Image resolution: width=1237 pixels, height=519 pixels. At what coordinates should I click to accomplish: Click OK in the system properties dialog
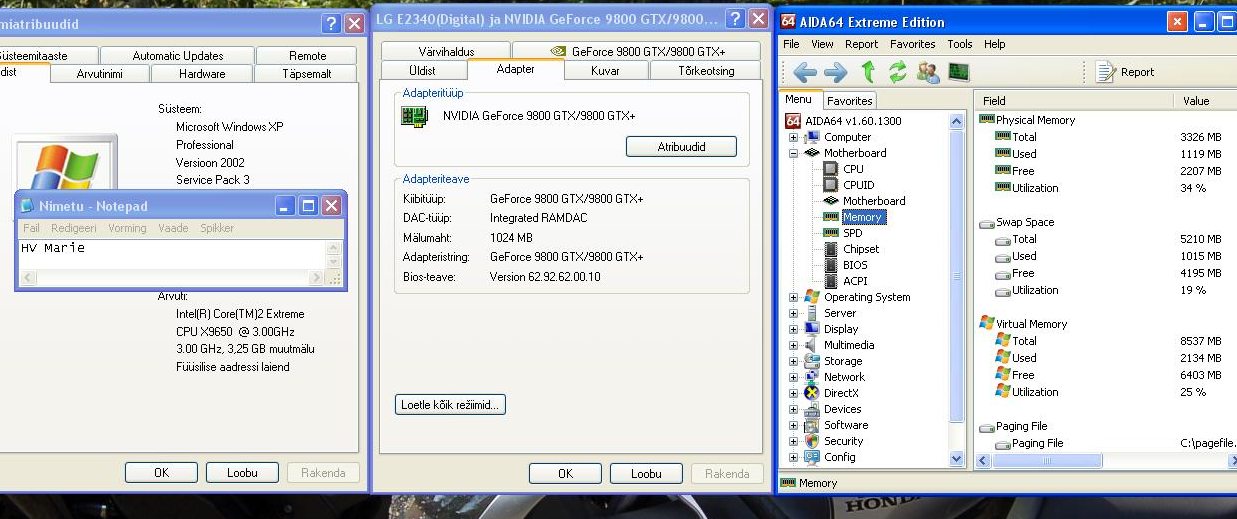pyautogui.click(x=161, y=473)
